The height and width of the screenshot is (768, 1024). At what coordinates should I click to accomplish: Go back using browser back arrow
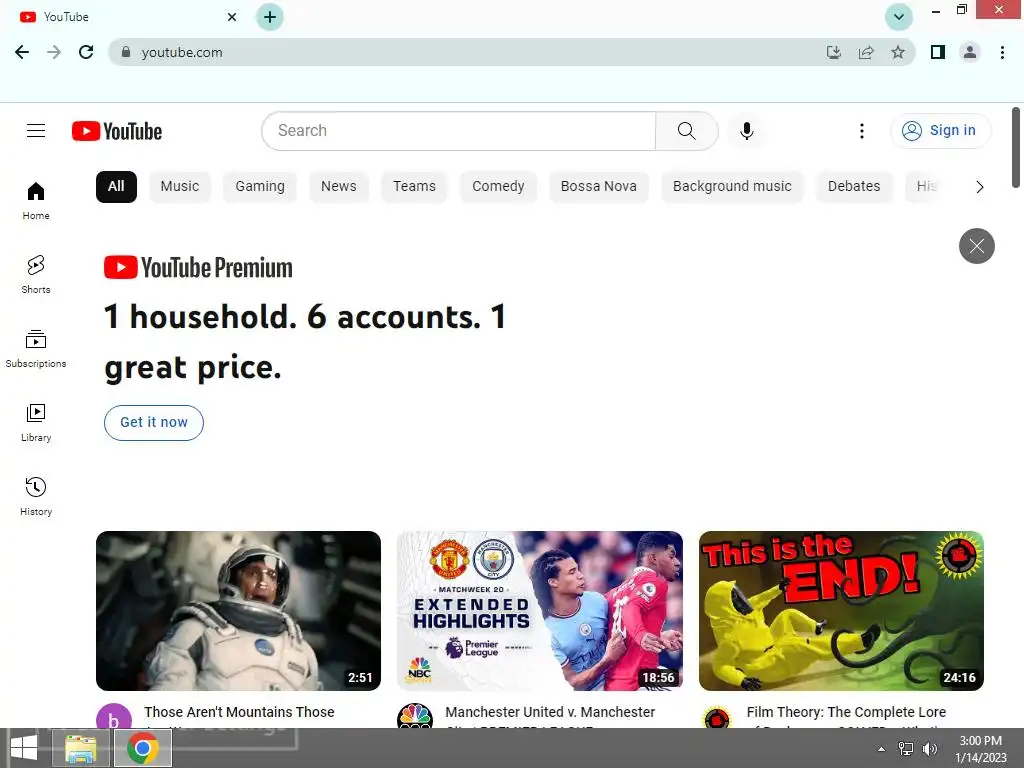point(22,52)
